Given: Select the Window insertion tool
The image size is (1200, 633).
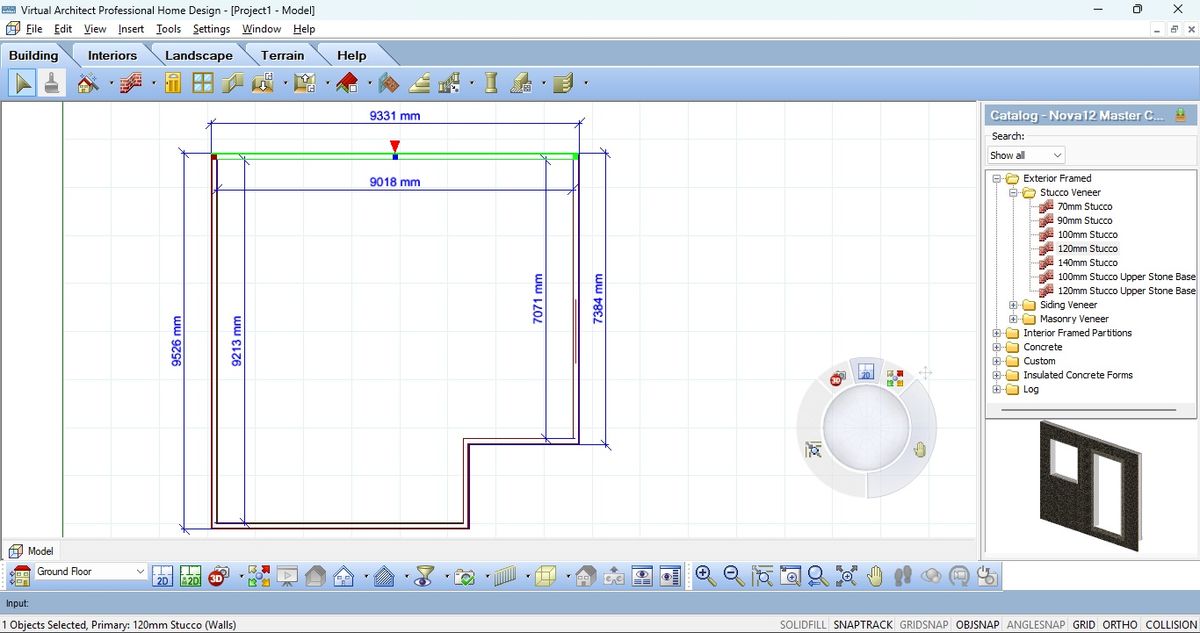Looking at the screenshot, I should point(202,83).
